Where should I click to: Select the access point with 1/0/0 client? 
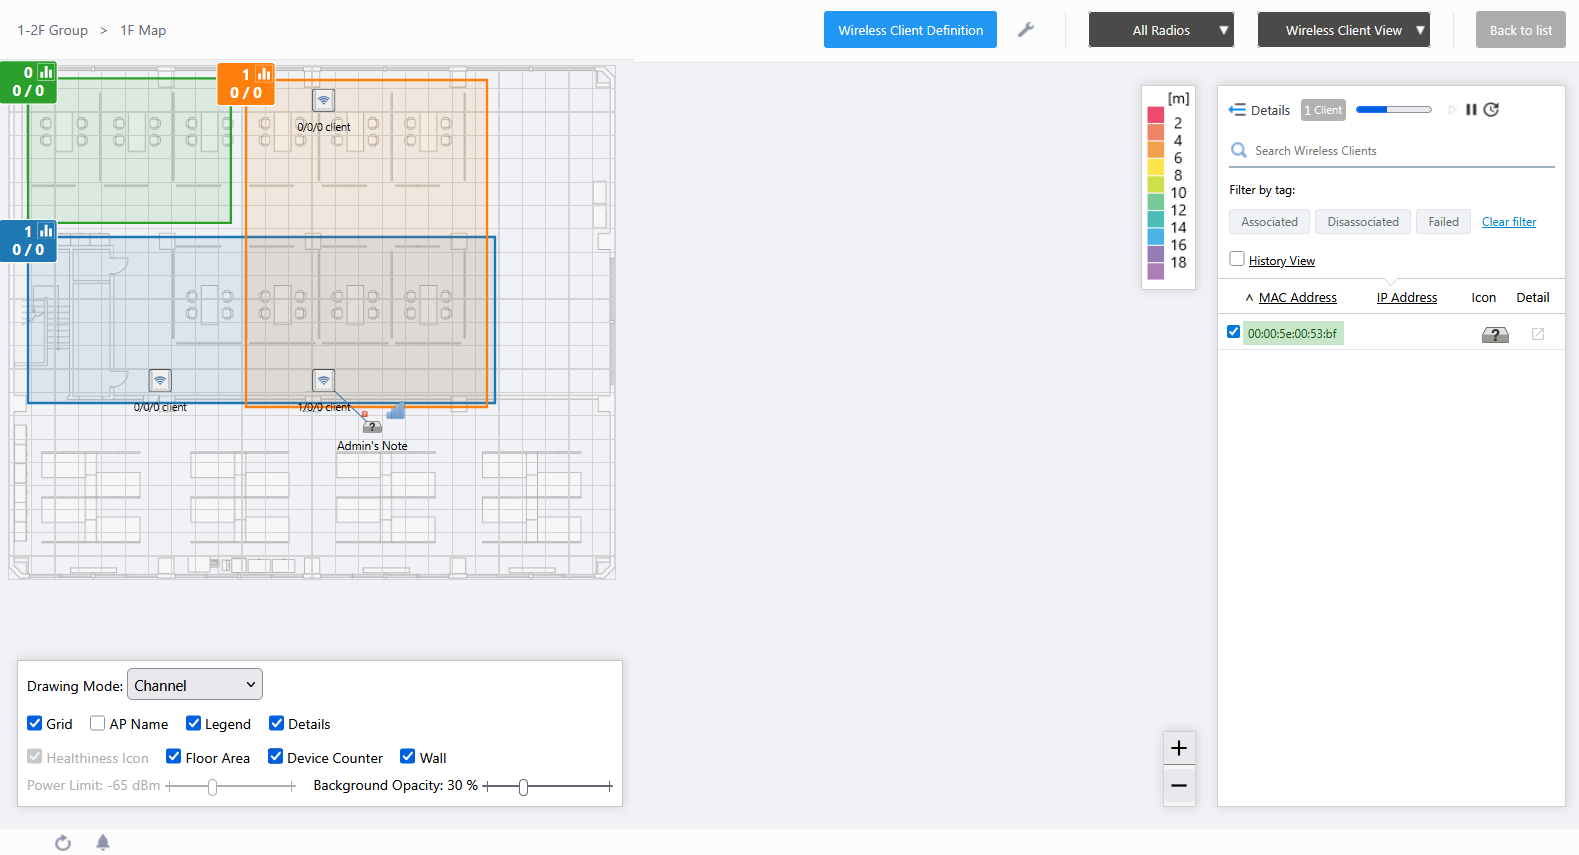tap(323, 381)
